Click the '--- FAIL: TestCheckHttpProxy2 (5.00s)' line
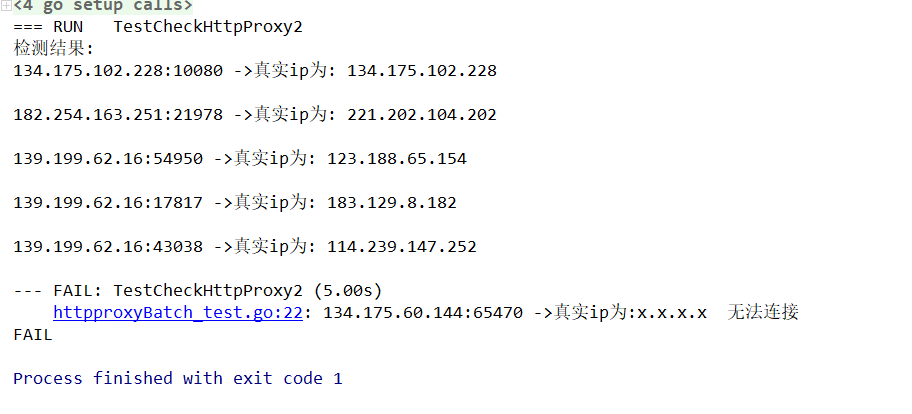This screenshot has height=414, width=912. pyautogui.click(x=198, y=291)
